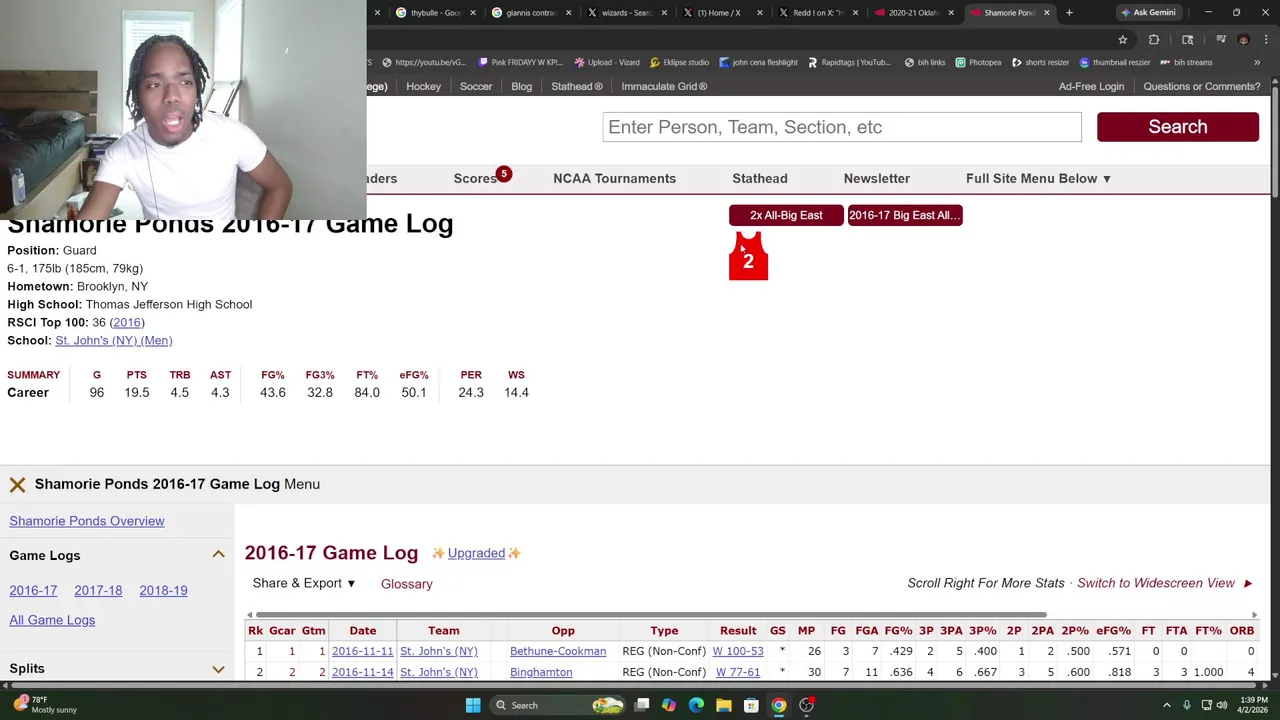This screenshot has height=720, width=1280.
Task: Click the 2x All-Big East badge
Action: pos(786,215)
